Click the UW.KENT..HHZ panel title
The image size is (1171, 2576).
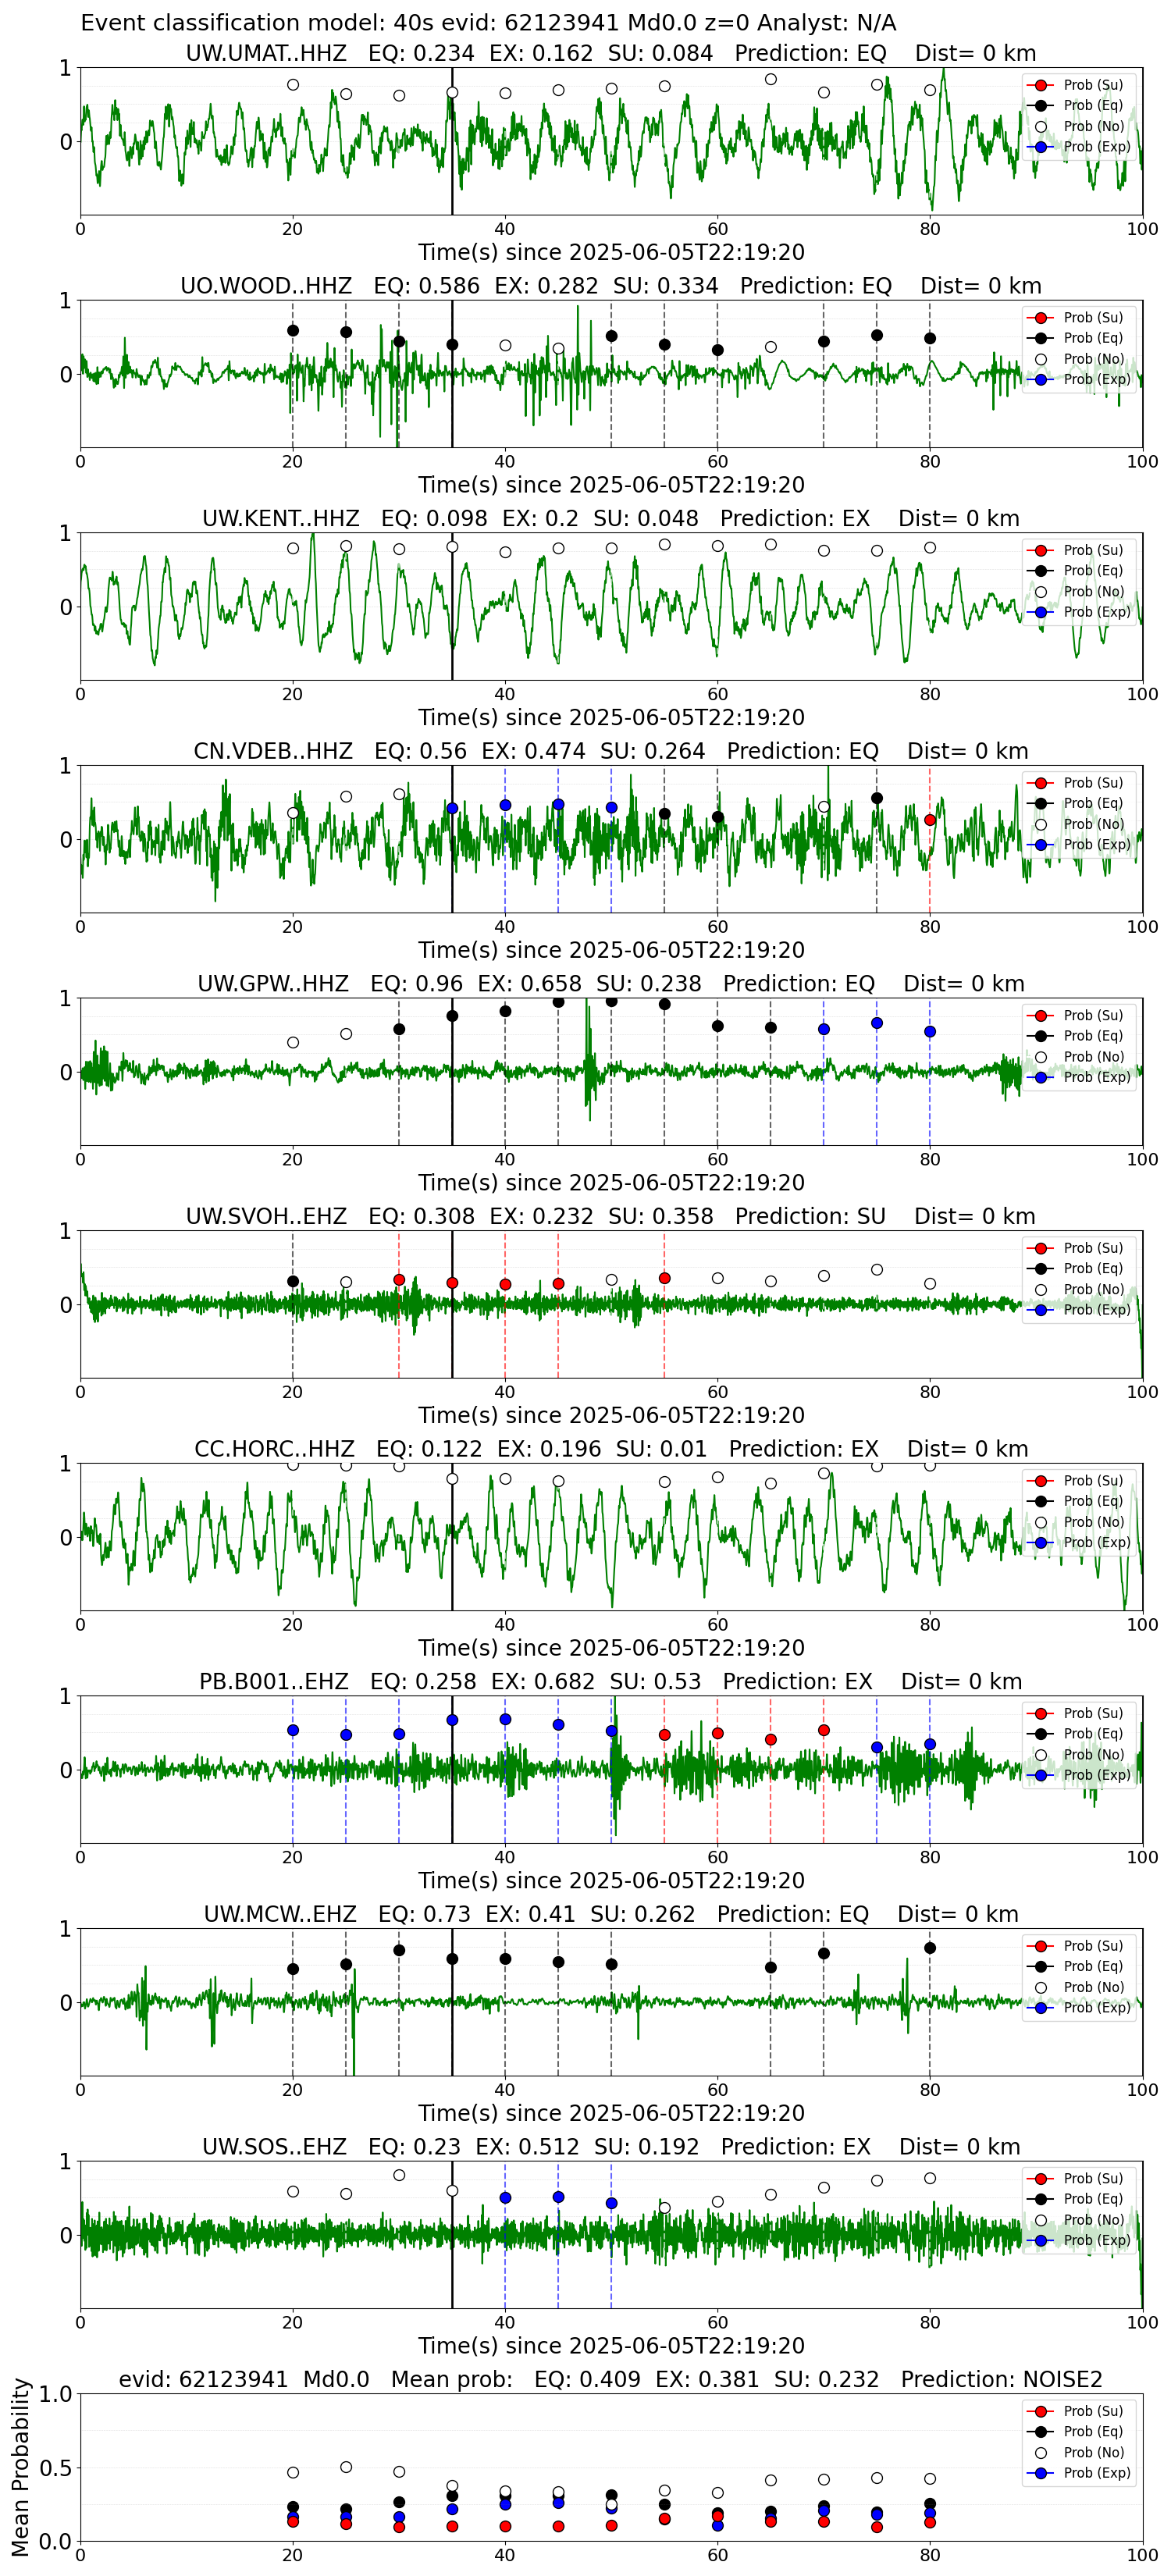click(x=611, y=518)
